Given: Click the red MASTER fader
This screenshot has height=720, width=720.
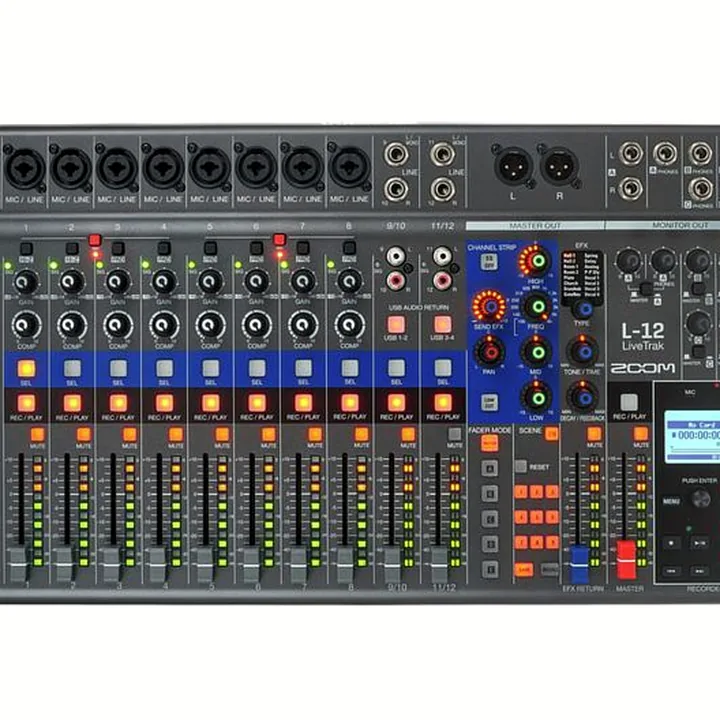Looking at the screenshot, I should [626, 560].
